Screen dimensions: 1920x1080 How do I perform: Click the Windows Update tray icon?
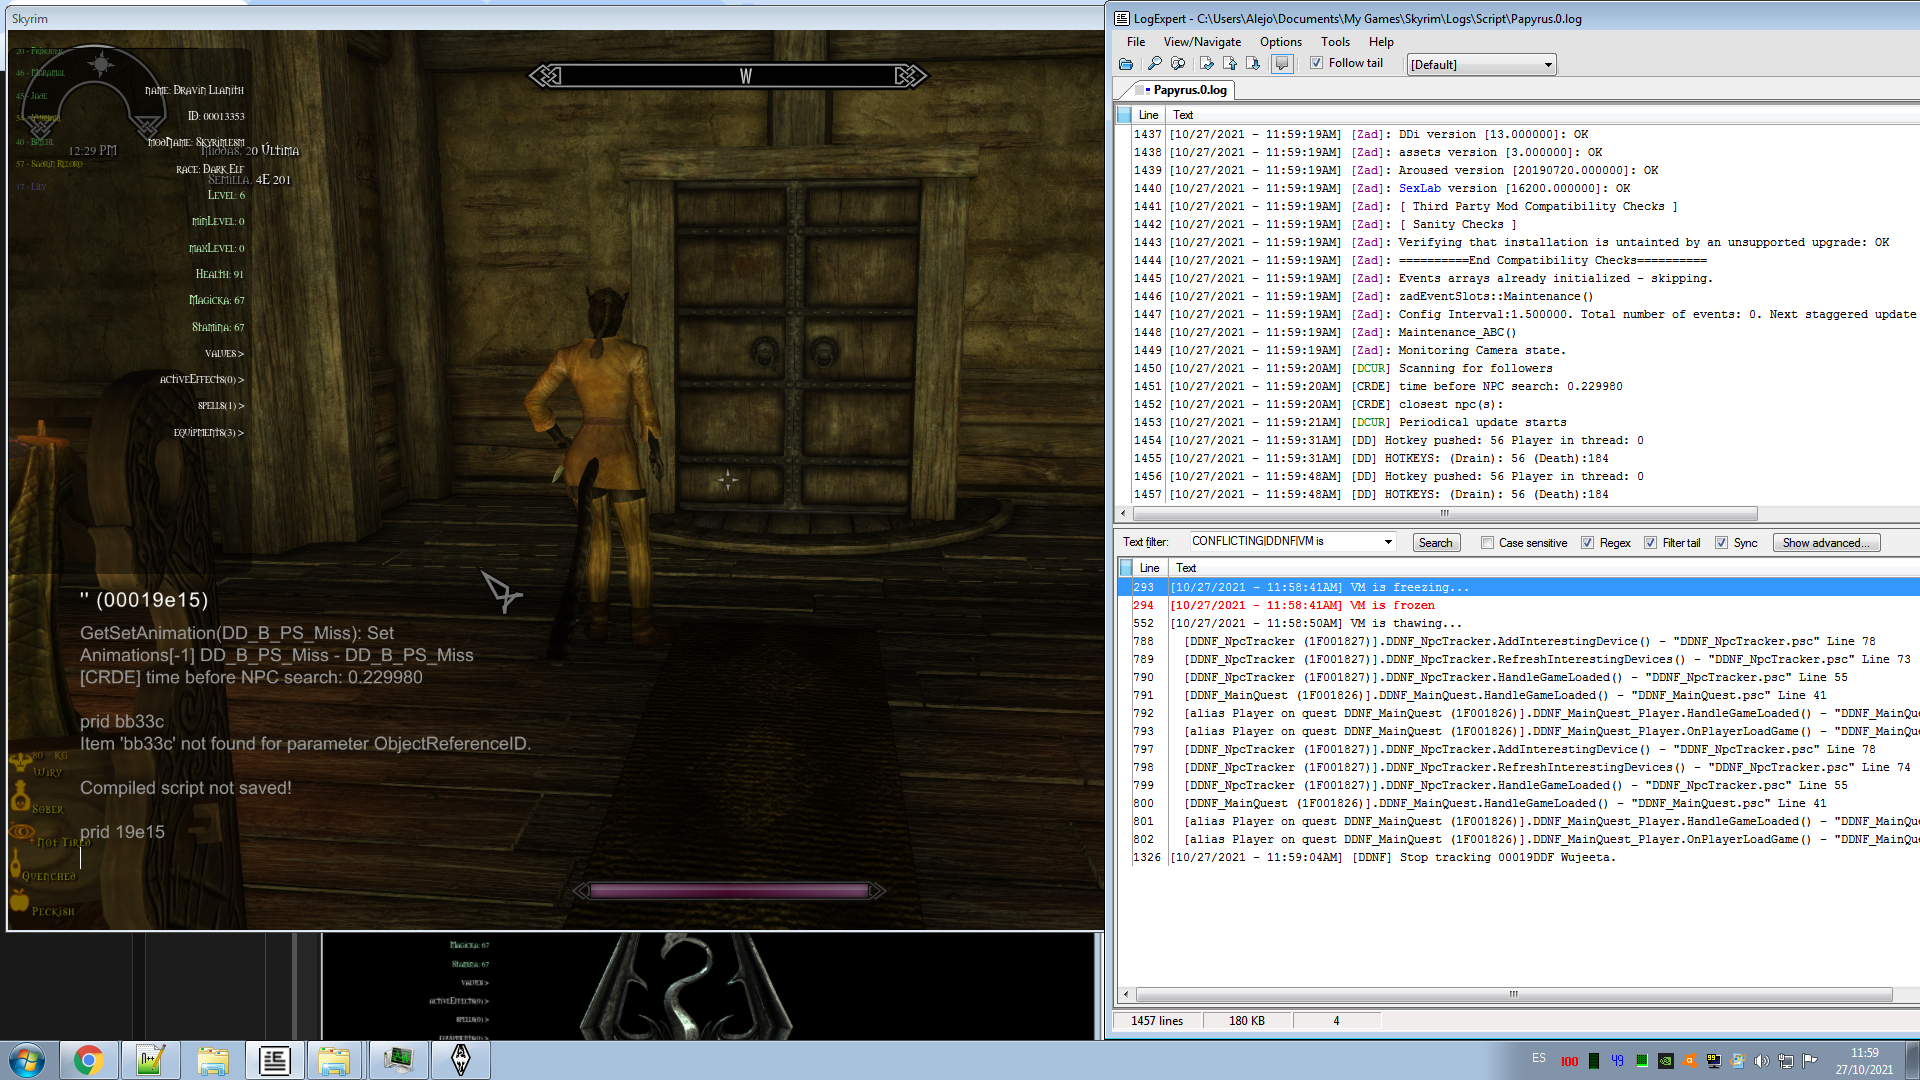point(1738,1061)
